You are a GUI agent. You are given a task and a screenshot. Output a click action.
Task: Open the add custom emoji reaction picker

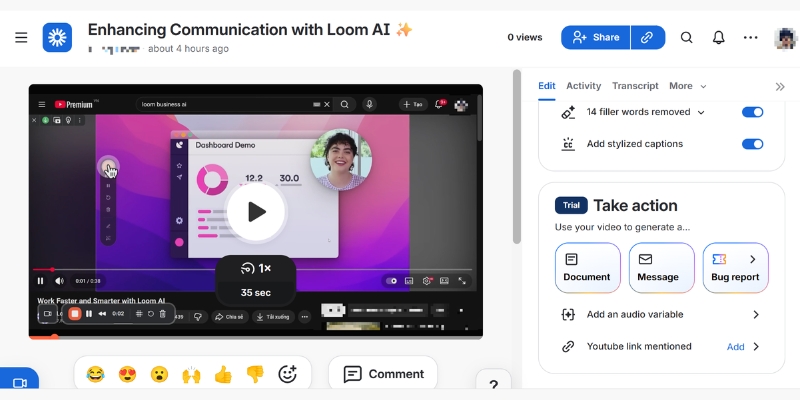(288, 374)
